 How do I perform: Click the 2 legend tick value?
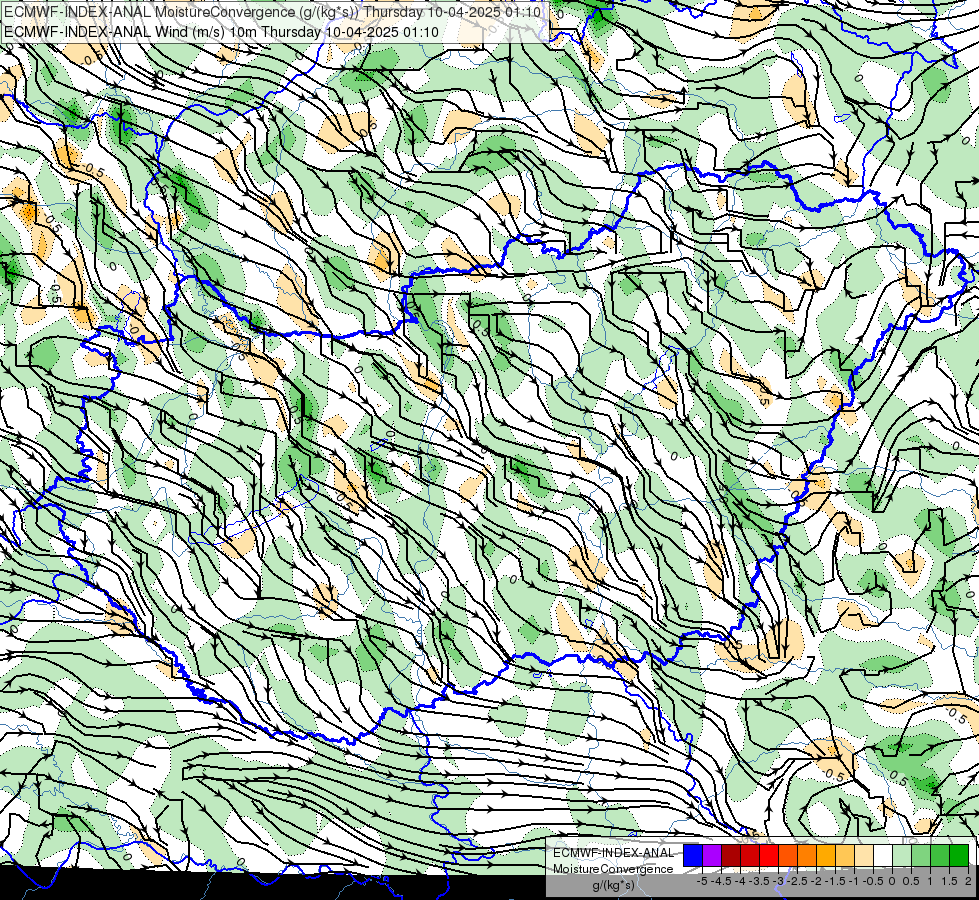pos(968,881)
